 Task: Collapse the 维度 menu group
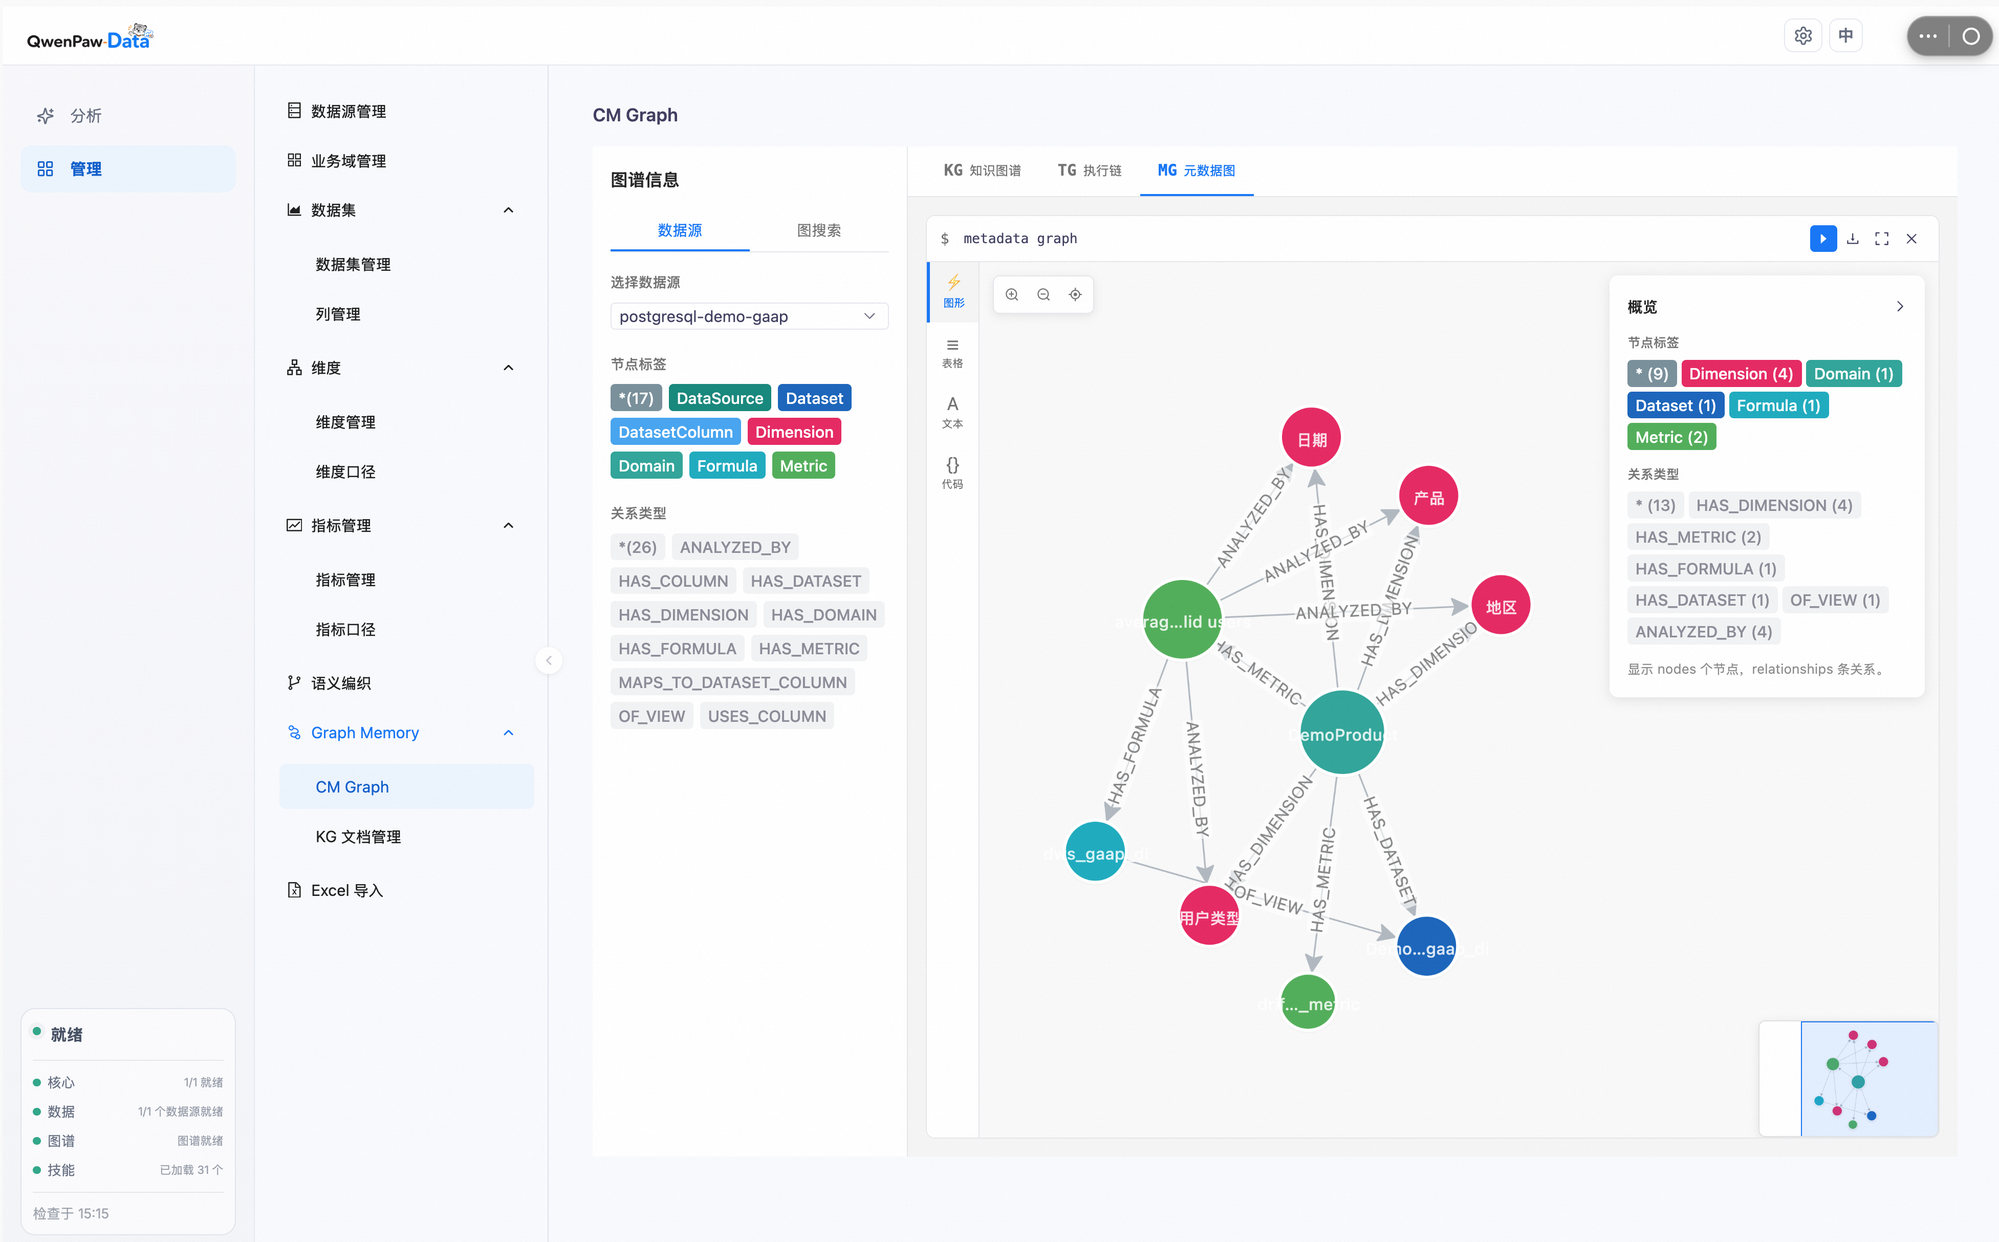[x=508, y=368]
